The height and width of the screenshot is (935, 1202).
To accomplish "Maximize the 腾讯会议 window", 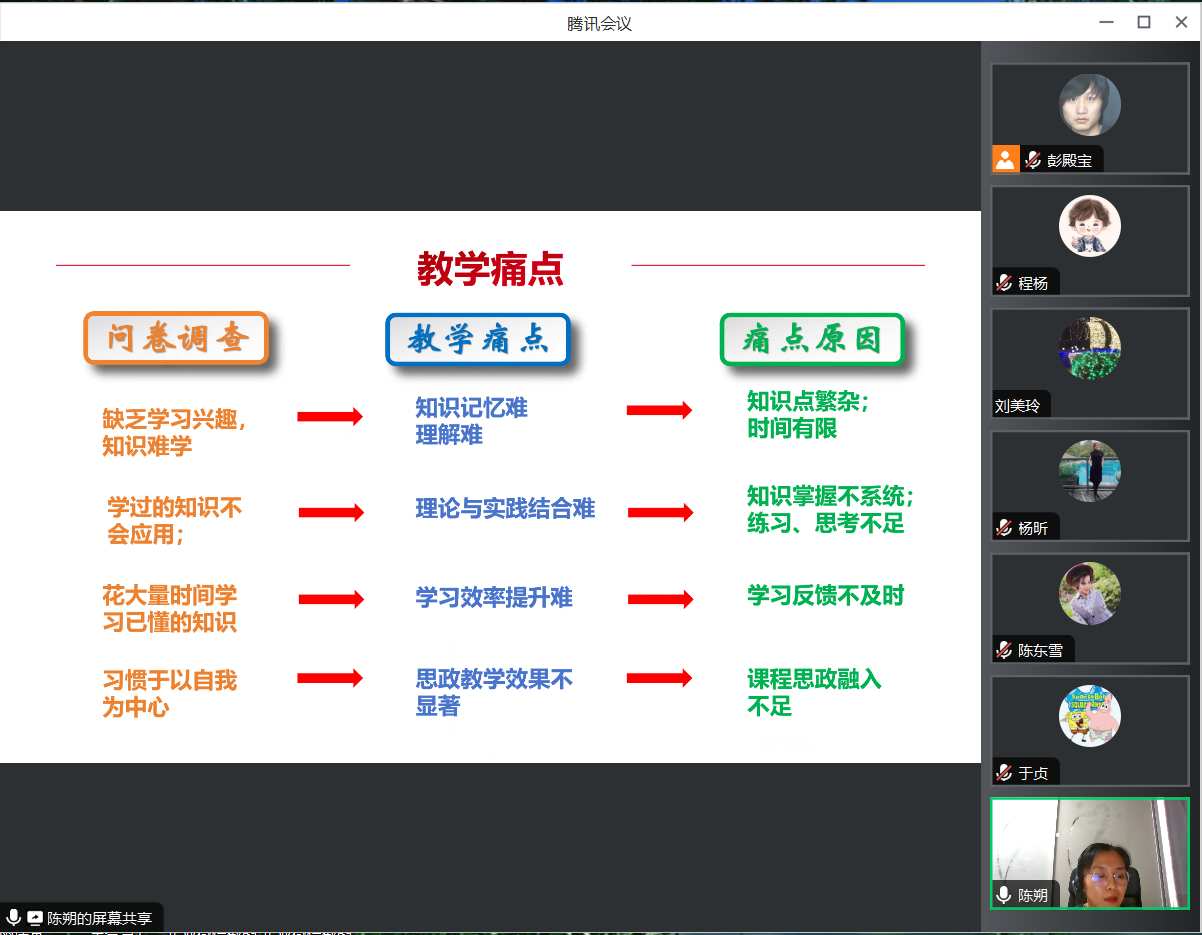I will [x=1143, y=22].
